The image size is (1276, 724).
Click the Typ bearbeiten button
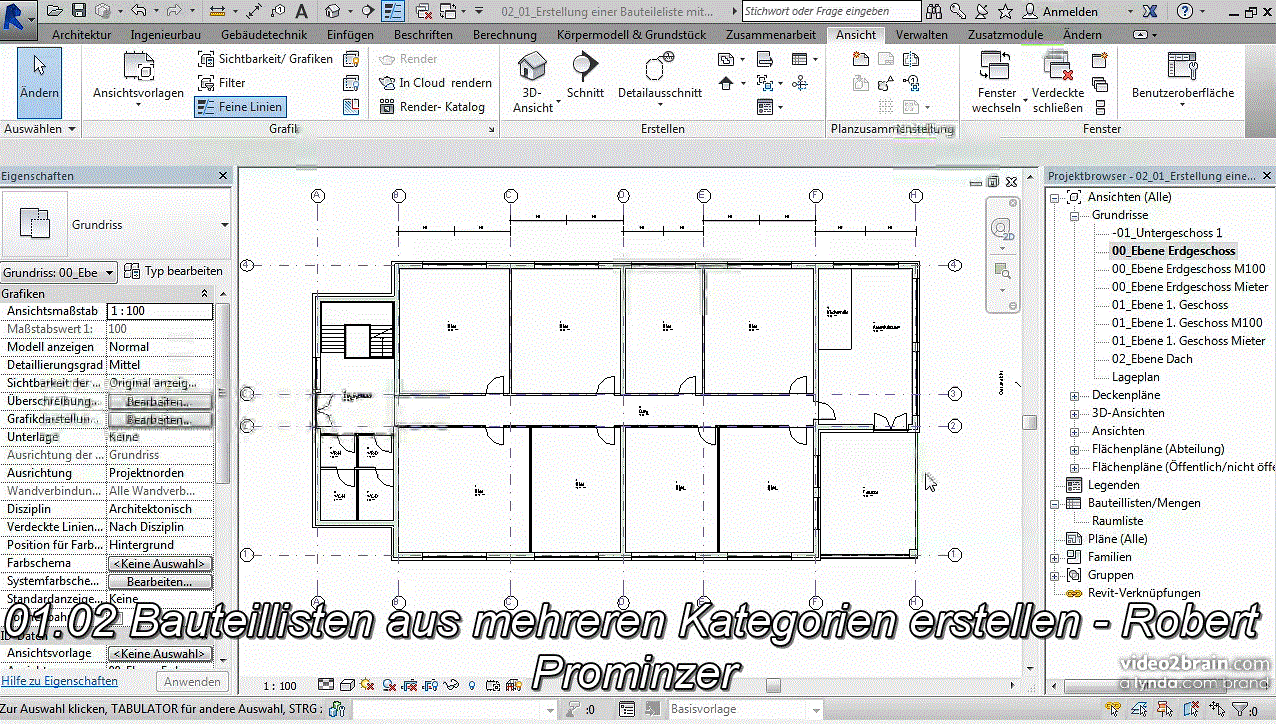click(174, 272)
